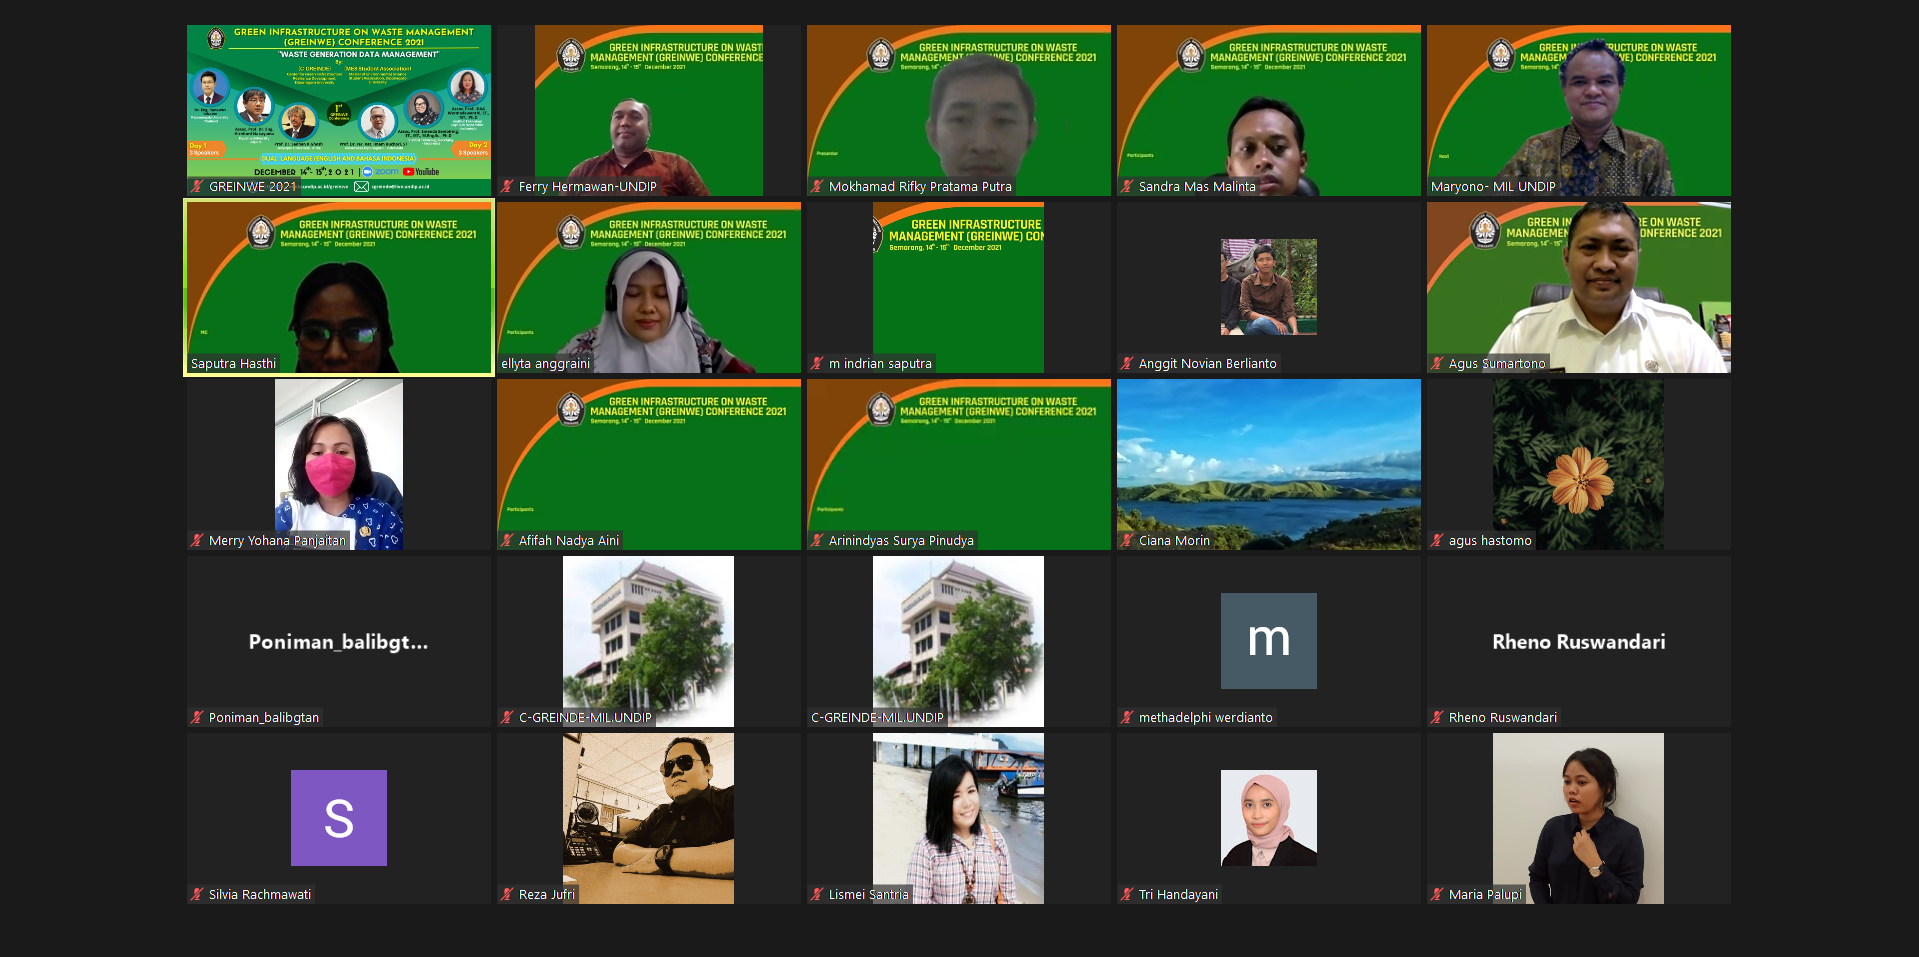Click the Mokhamad Rifky Pratama Putra name label

click(x=919, y=187)
